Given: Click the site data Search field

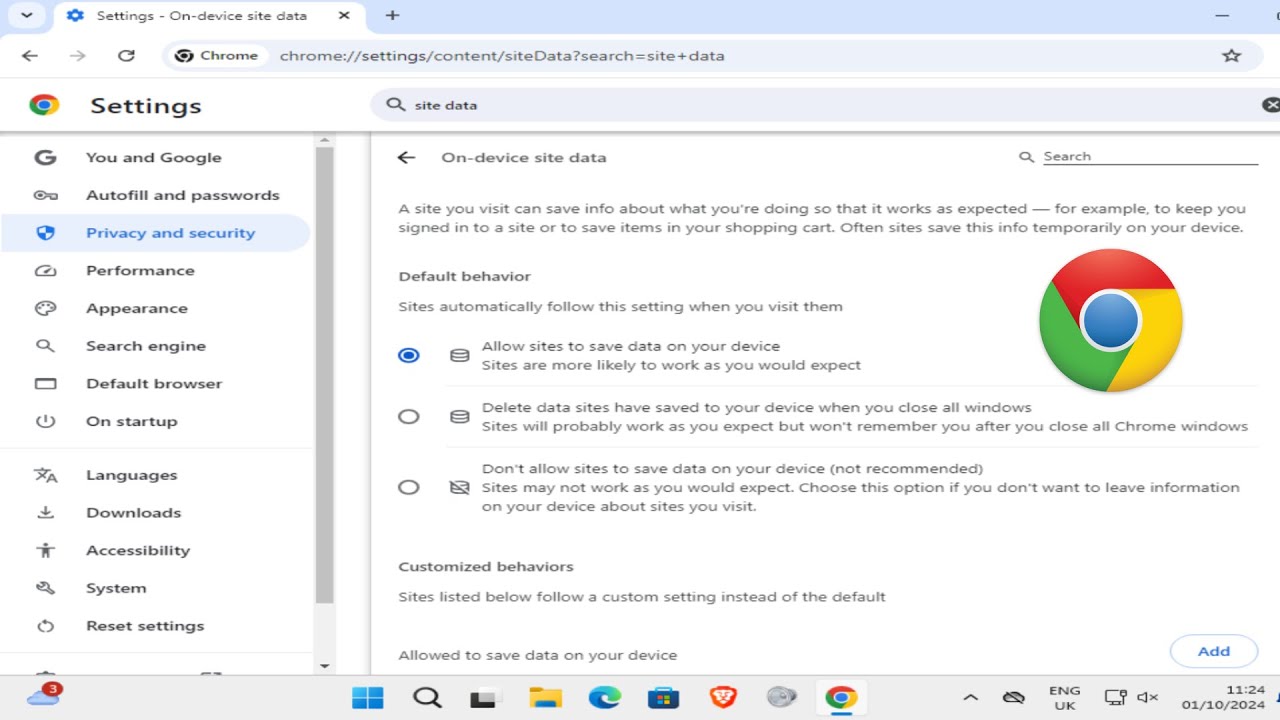Looking at the screenshot, I should coord(1150,157).
